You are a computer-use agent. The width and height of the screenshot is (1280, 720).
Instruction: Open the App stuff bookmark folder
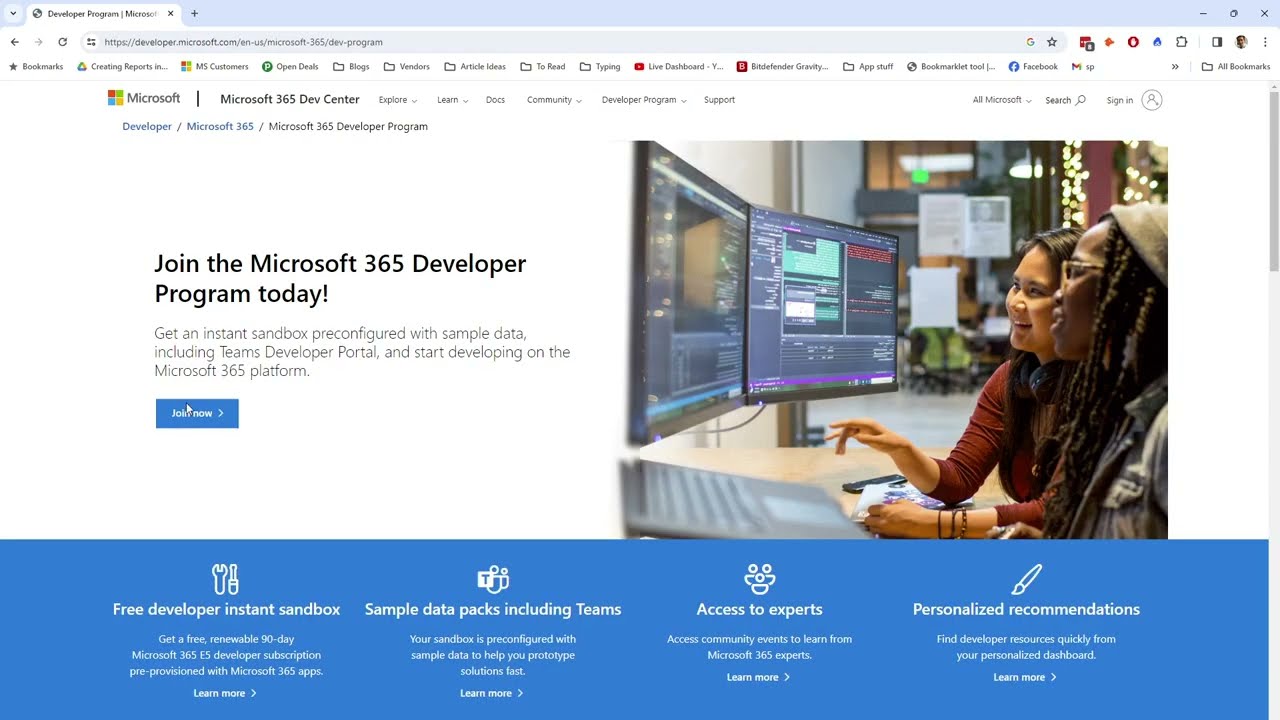868,67
